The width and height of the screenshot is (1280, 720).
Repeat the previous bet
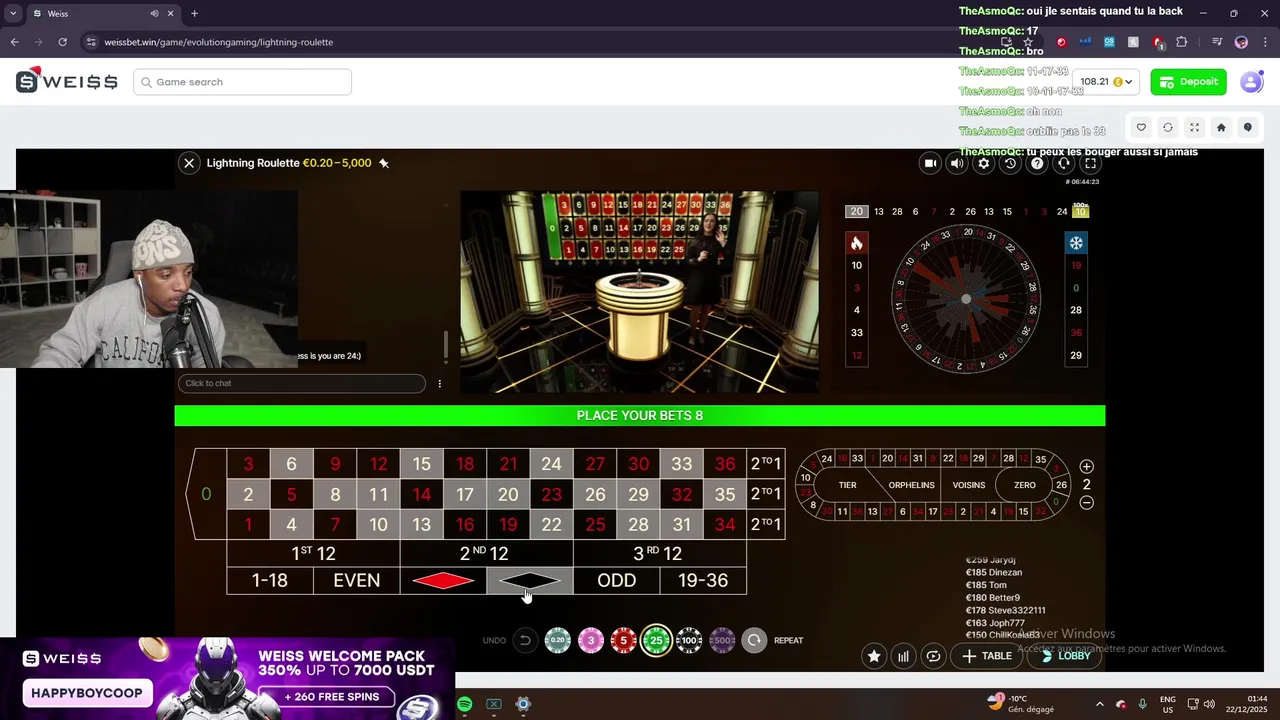point(754,641)
